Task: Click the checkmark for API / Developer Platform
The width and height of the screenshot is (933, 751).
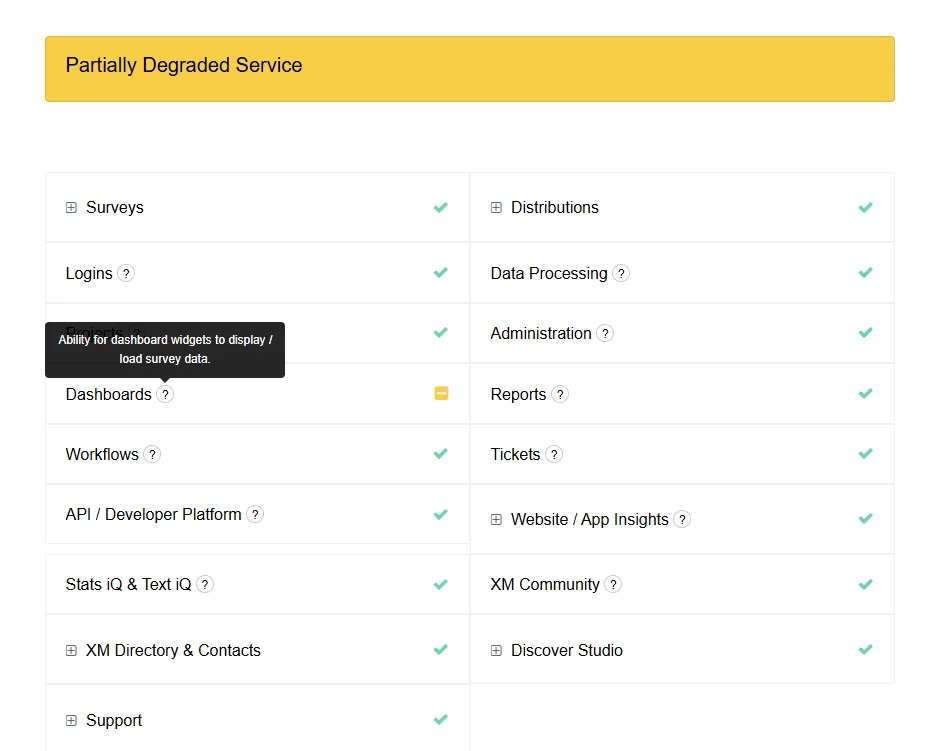Action: coord(441,515)
